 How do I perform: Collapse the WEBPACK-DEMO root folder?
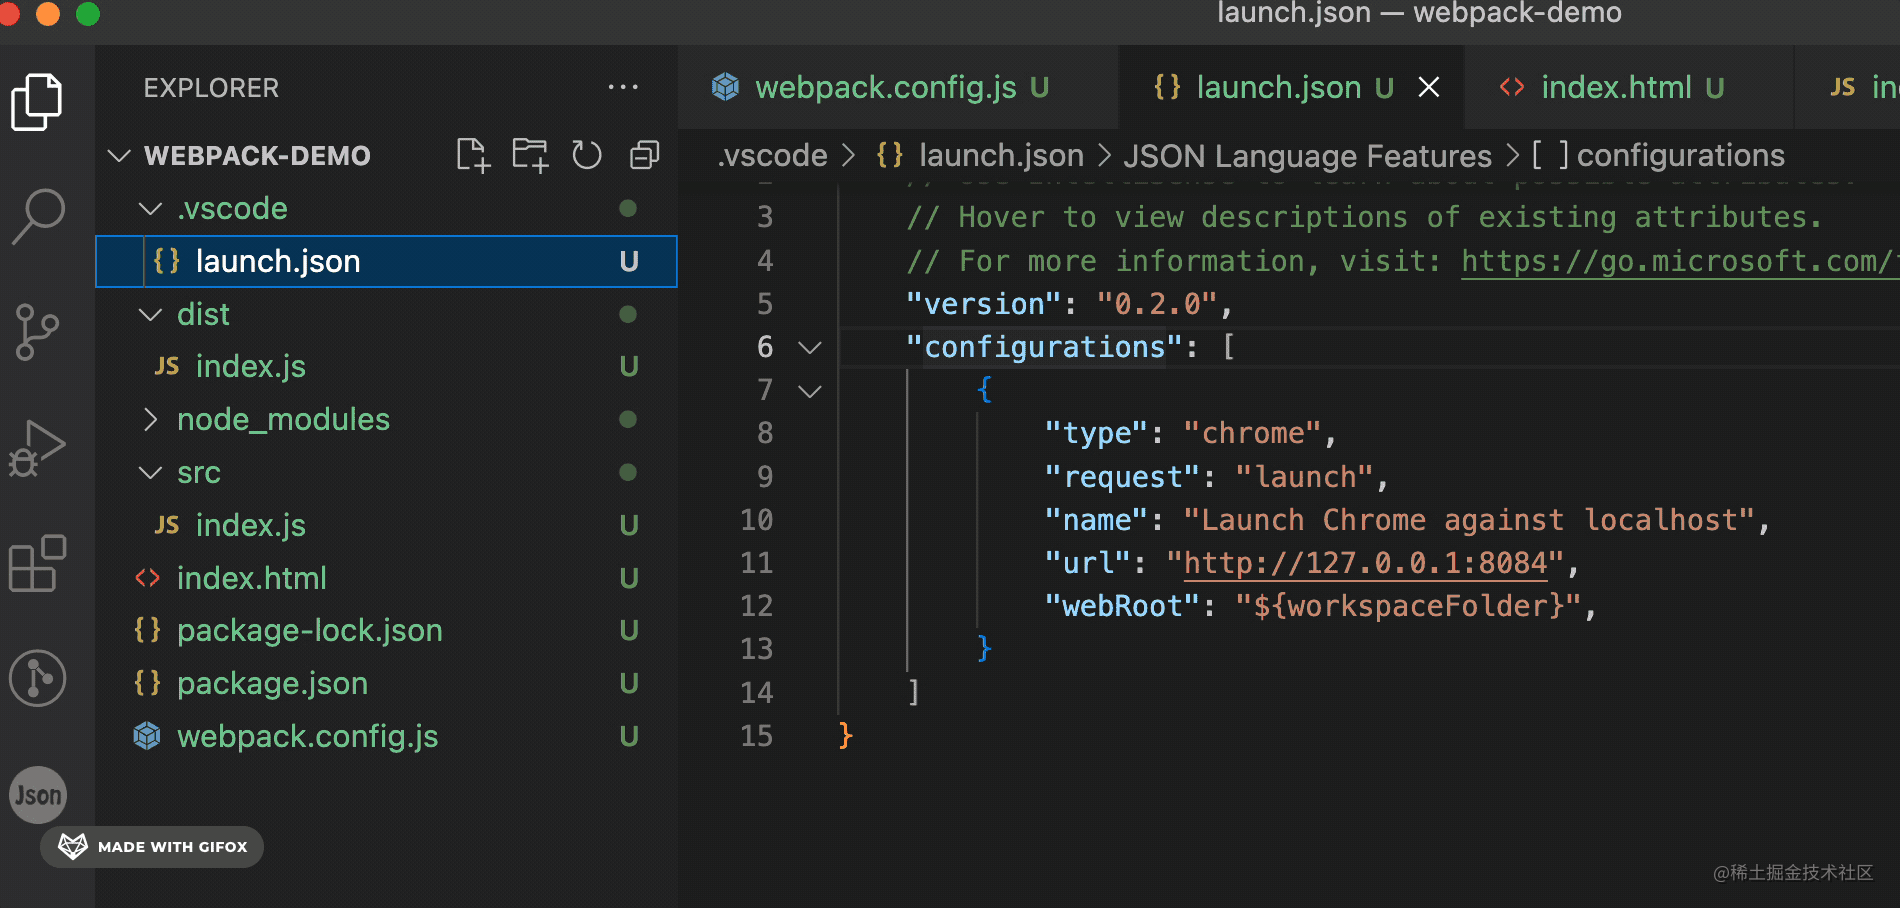[120, 156]
